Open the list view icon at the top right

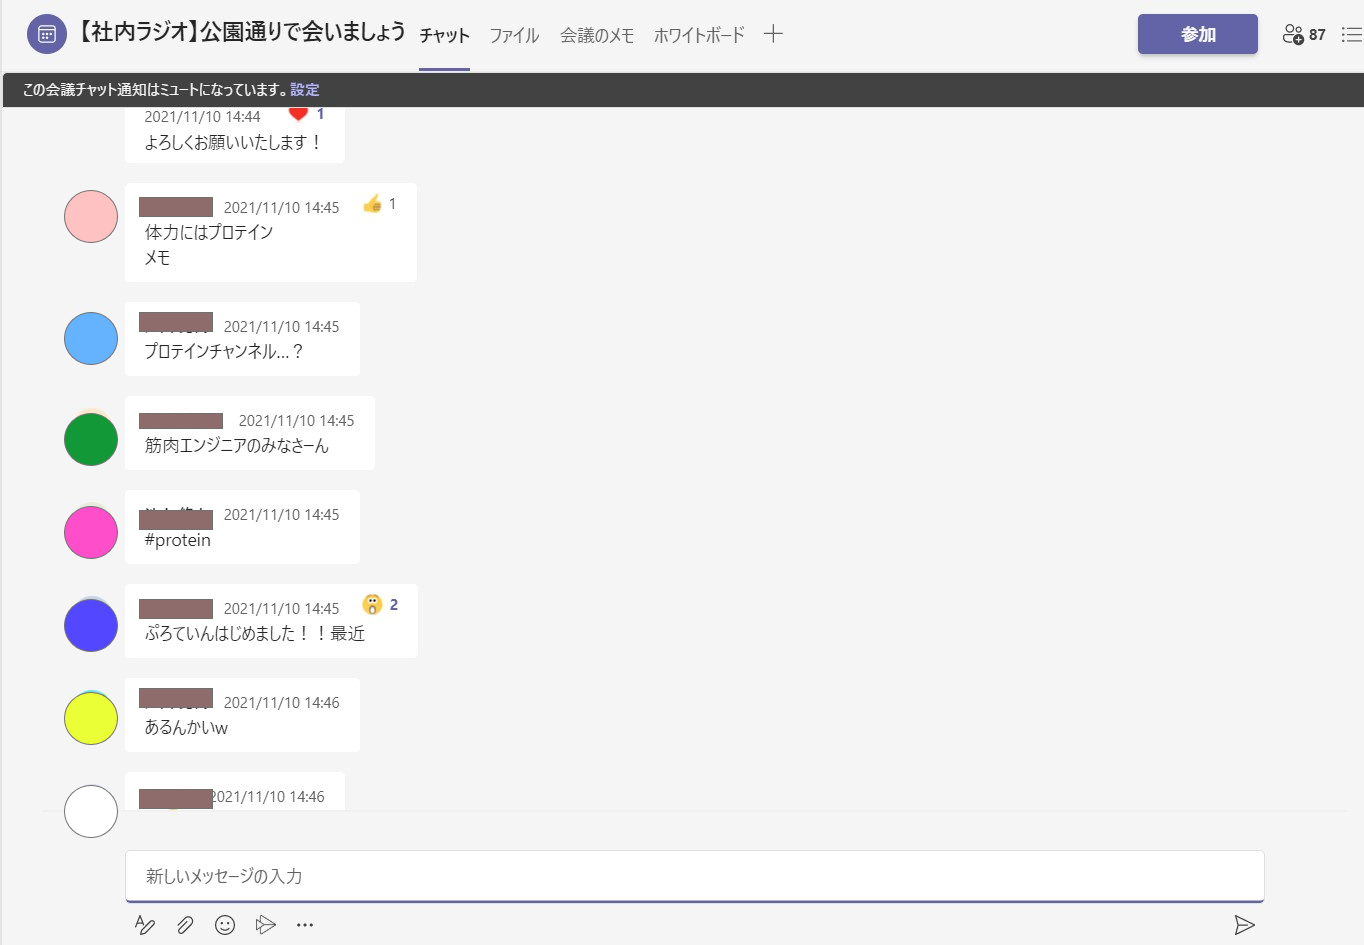(1351, 34)
